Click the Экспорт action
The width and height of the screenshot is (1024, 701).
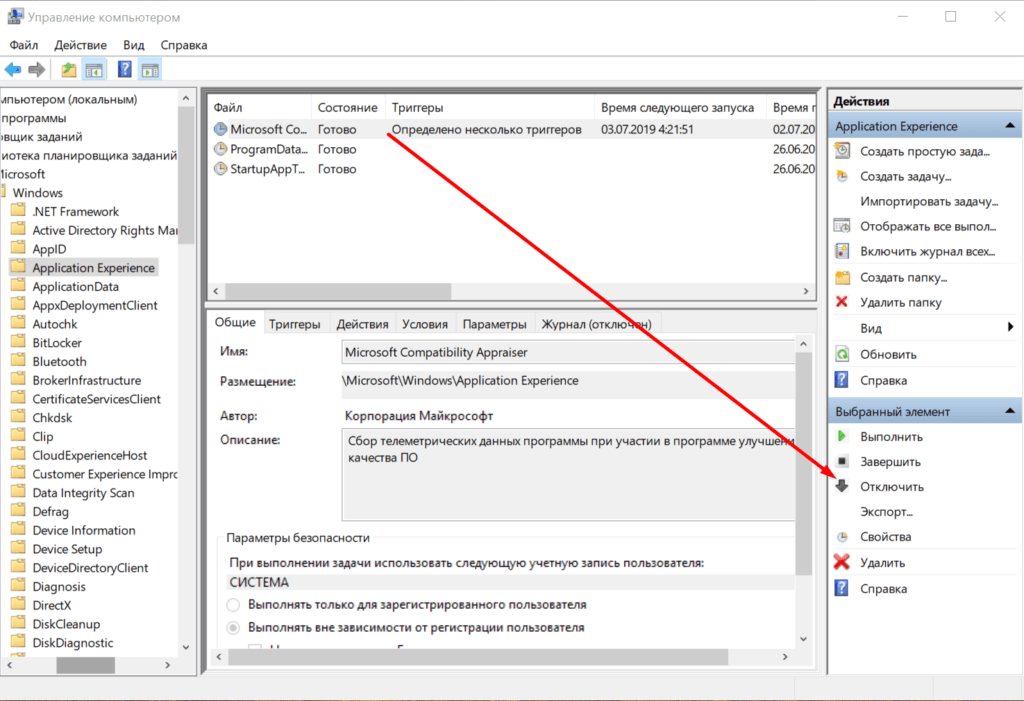tap(886, 512)
